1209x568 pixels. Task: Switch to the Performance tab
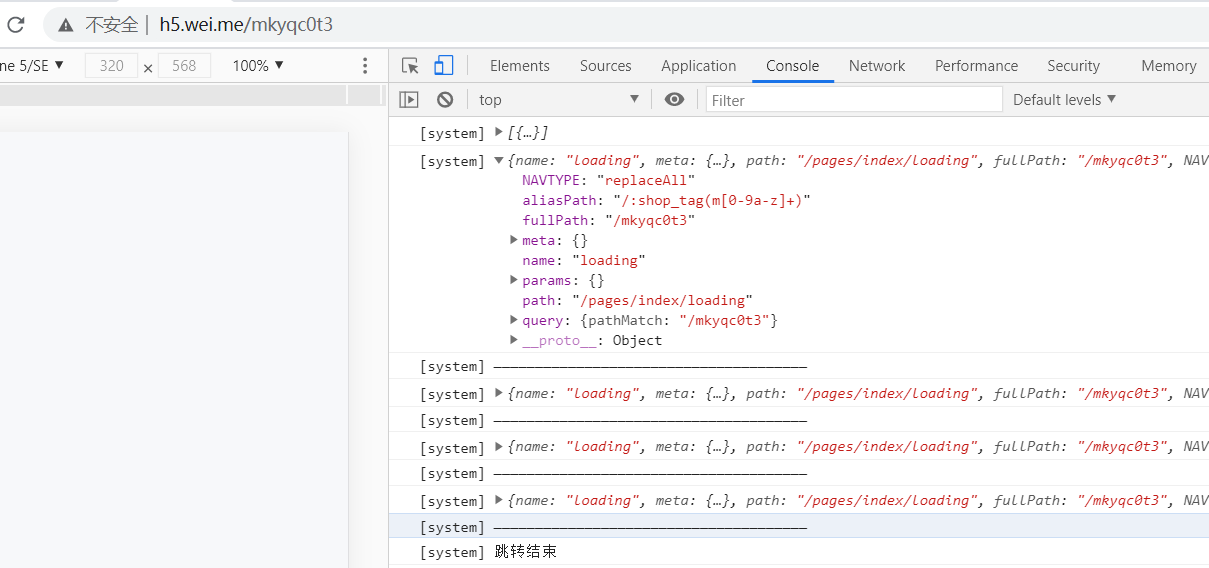click(x=977, y=66)
